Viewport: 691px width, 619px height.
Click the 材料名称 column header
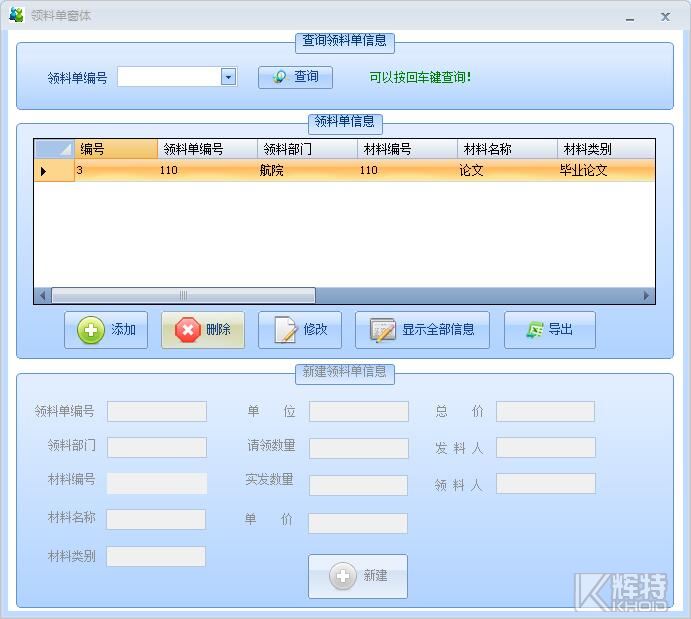(x=506, y=149)
